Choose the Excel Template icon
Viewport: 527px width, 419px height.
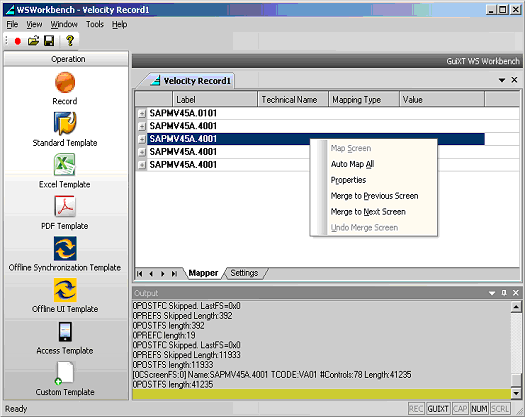click(65, 165)
